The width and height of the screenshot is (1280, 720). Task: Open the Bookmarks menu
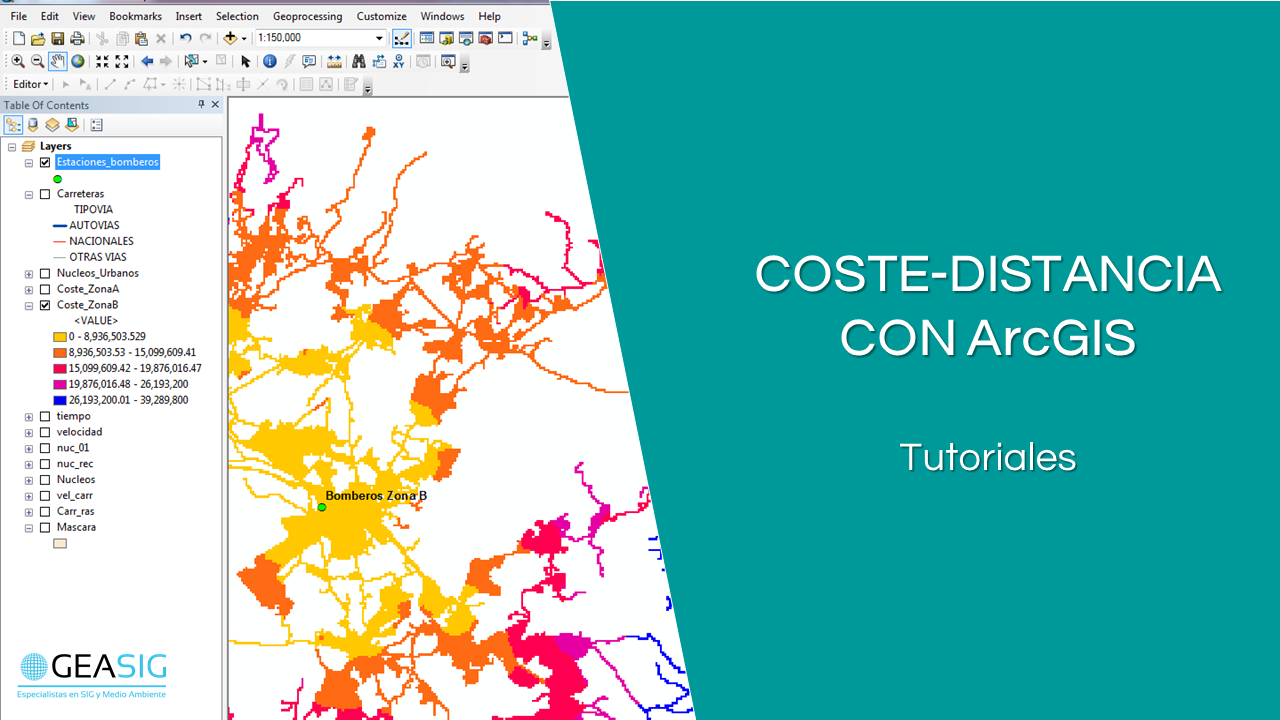coord(135,16)
